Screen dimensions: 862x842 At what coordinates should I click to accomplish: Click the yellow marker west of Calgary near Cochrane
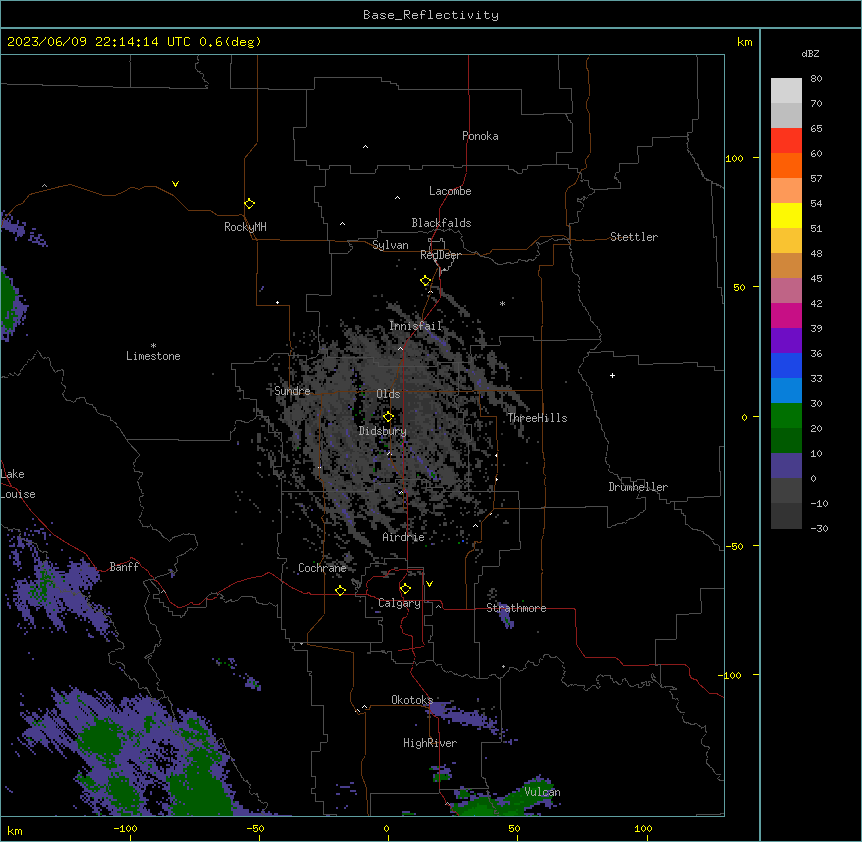click(340, 590)
